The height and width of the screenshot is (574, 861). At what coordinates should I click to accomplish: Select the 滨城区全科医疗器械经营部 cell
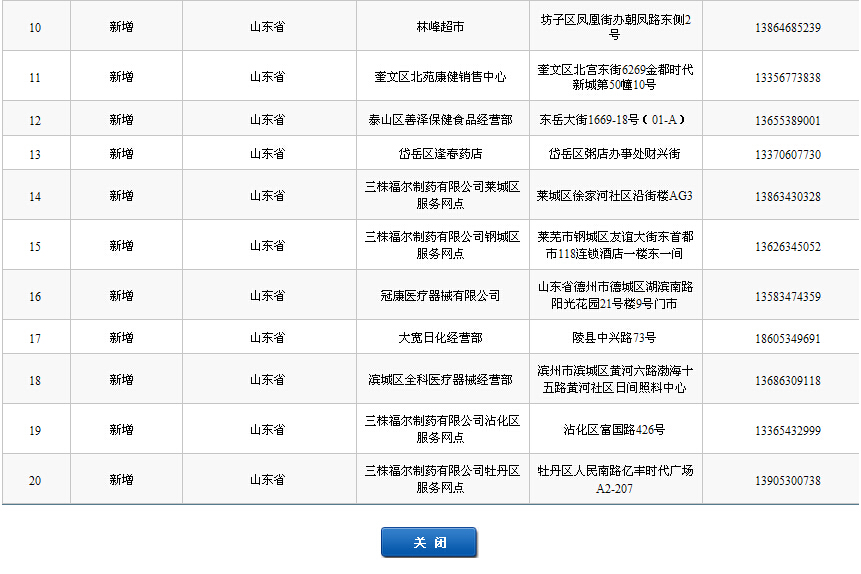pos(441,380)
